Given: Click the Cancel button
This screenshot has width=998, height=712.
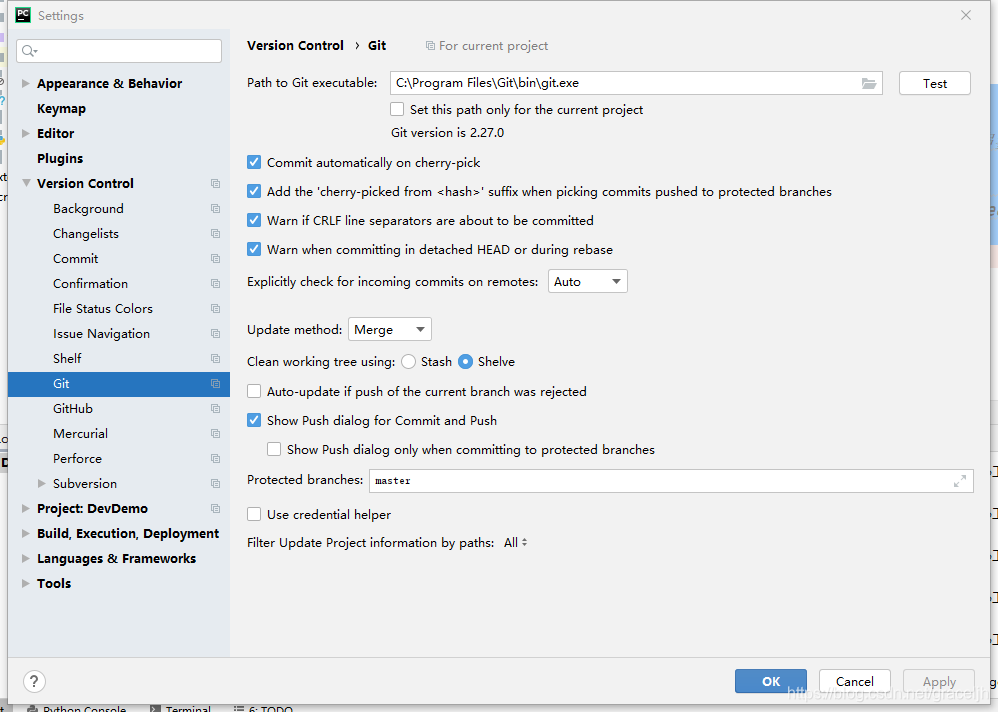Looking at the screenshot, I should coord(854,681).
